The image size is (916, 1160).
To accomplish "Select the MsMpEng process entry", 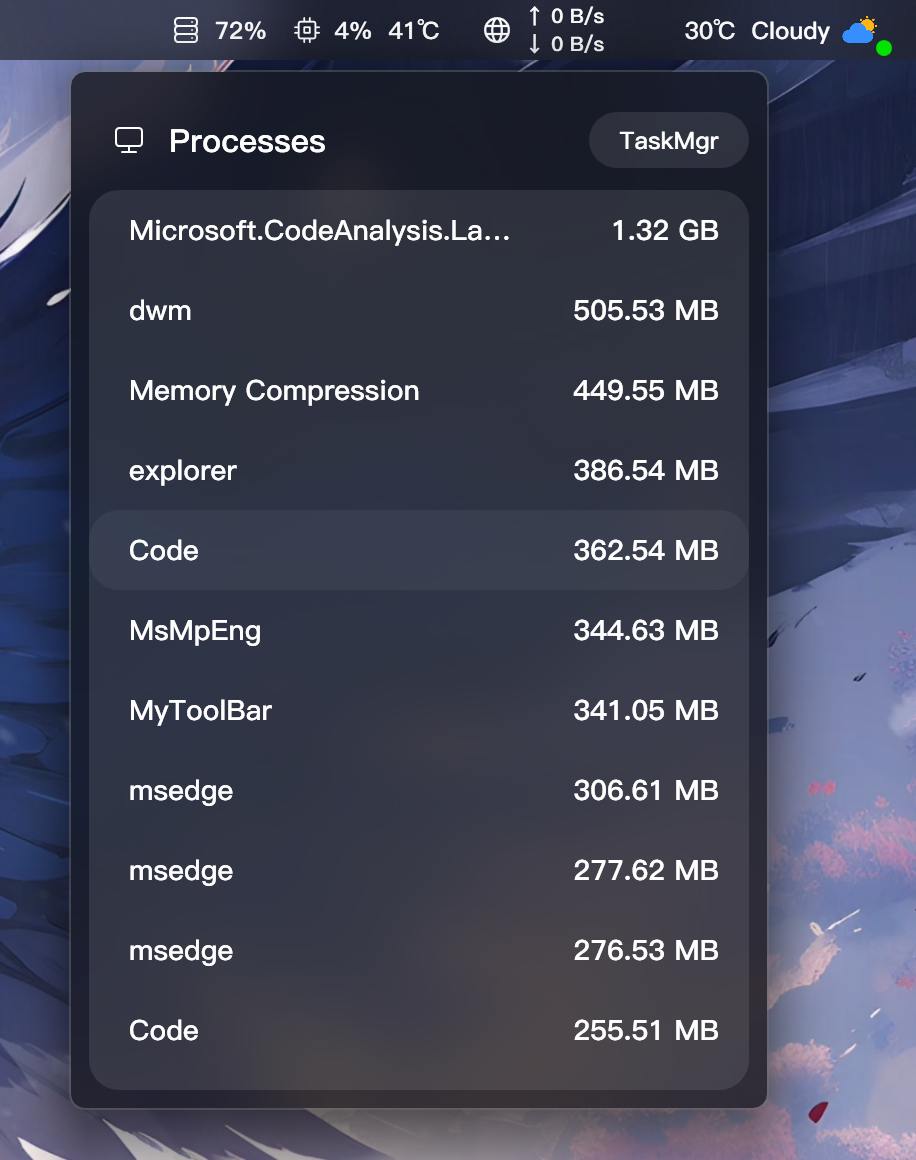I will 419,631.
